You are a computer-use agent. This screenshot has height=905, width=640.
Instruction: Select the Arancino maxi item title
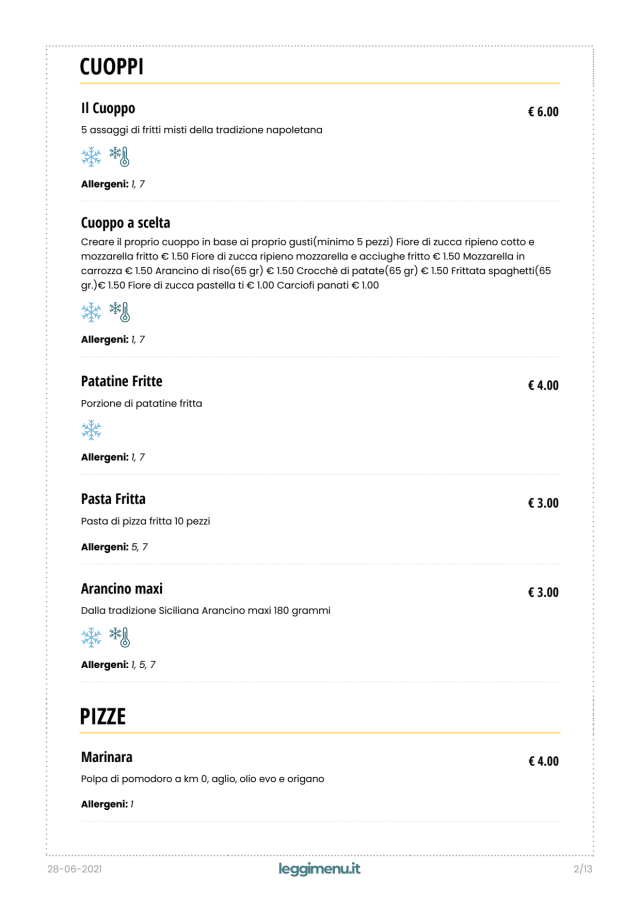(121, 588)
